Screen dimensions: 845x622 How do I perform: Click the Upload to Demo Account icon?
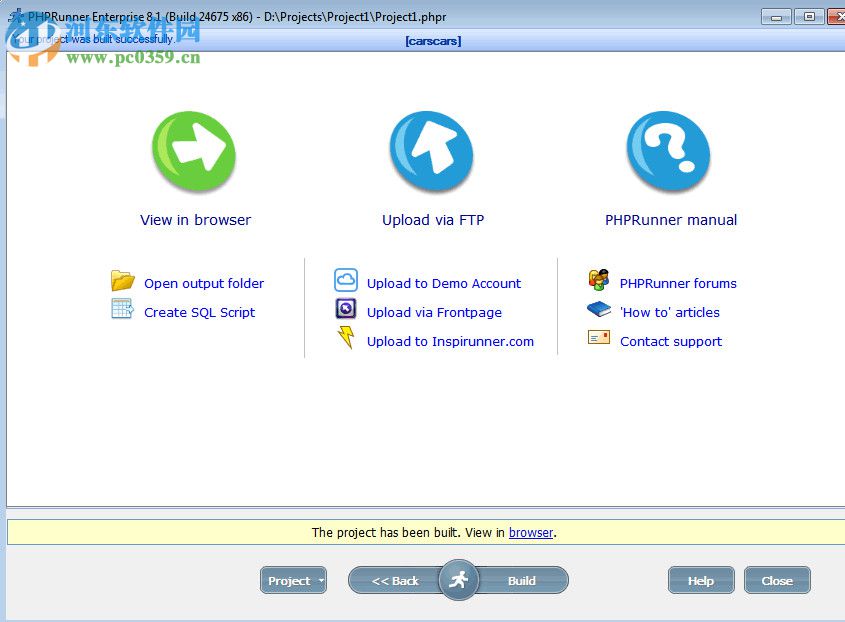[345, 282]
